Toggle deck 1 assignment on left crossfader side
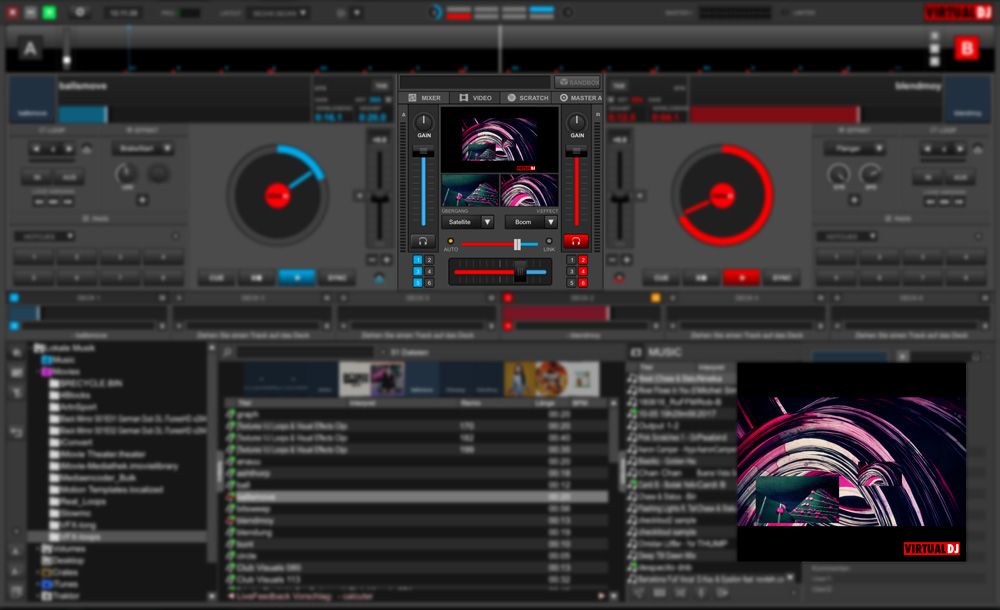The height and width of the screenshot is (610, 1000). coord(419,260)
